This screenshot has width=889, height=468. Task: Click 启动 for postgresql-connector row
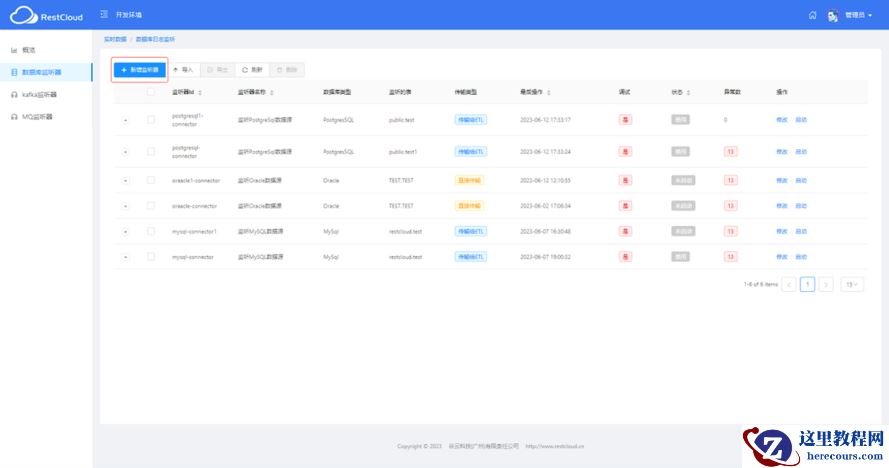801,151
